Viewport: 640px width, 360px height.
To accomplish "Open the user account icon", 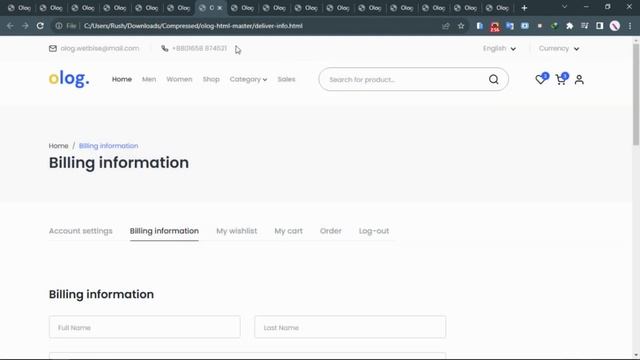I will (x=579, y=80).
